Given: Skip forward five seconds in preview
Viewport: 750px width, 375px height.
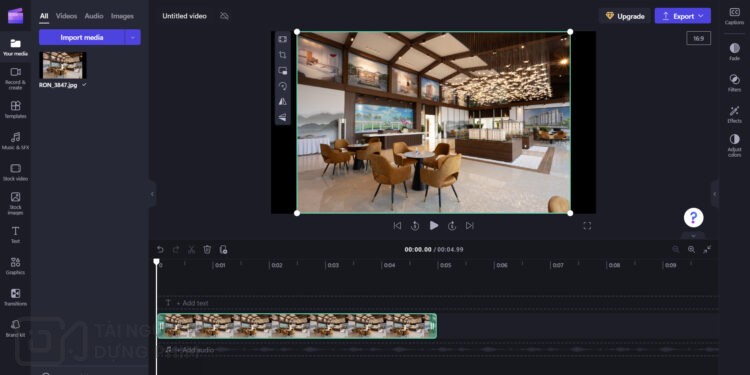Looking at the screenshot, I should (452, 226).
